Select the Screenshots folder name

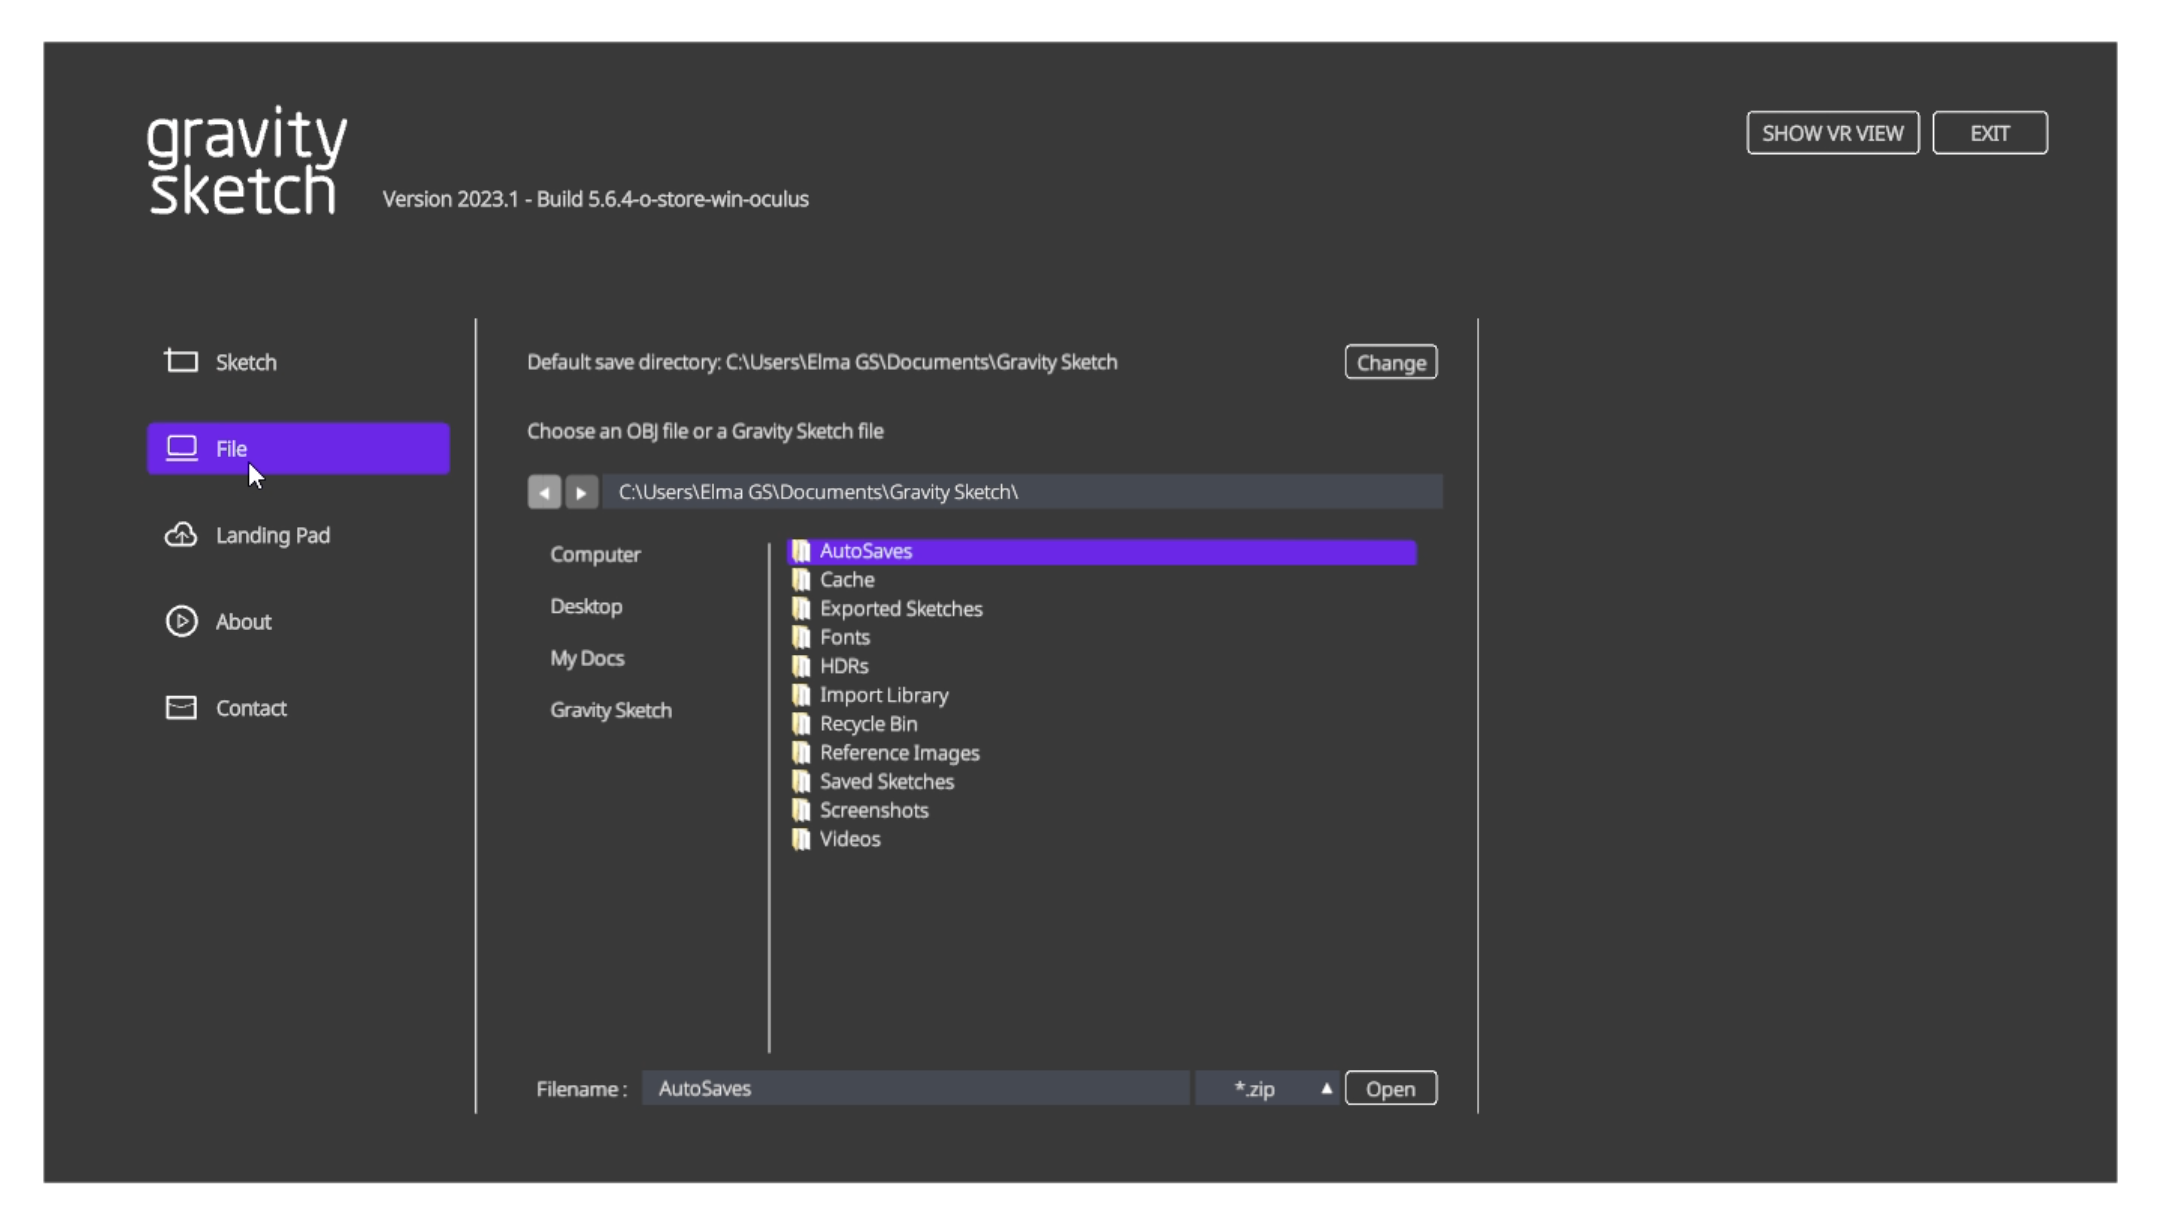[x=874, y=810]
